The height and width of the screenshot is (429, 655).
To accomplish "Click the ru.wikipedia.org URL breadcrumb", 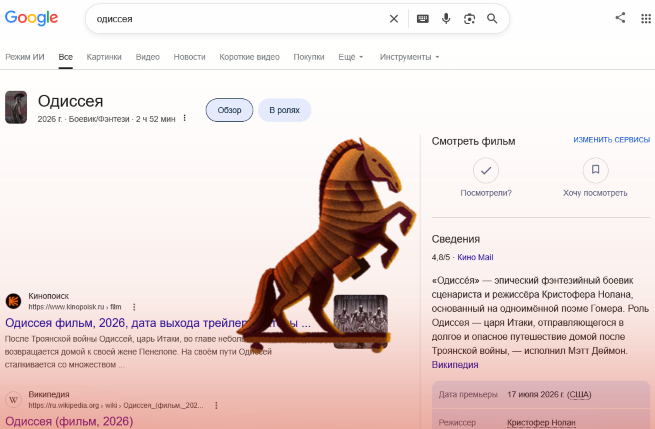I will click(116, 405).
